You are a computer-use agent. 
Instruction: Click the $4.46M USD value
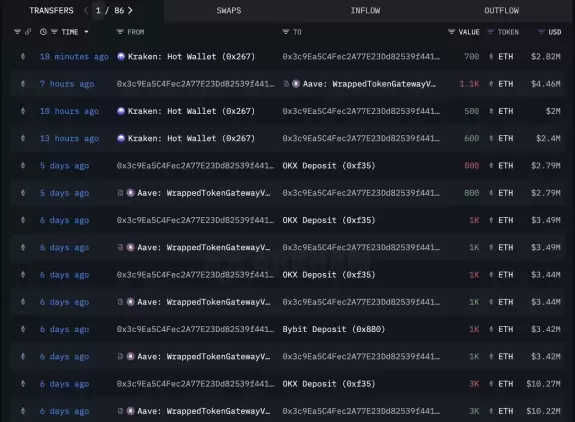[x=546, y=84]
